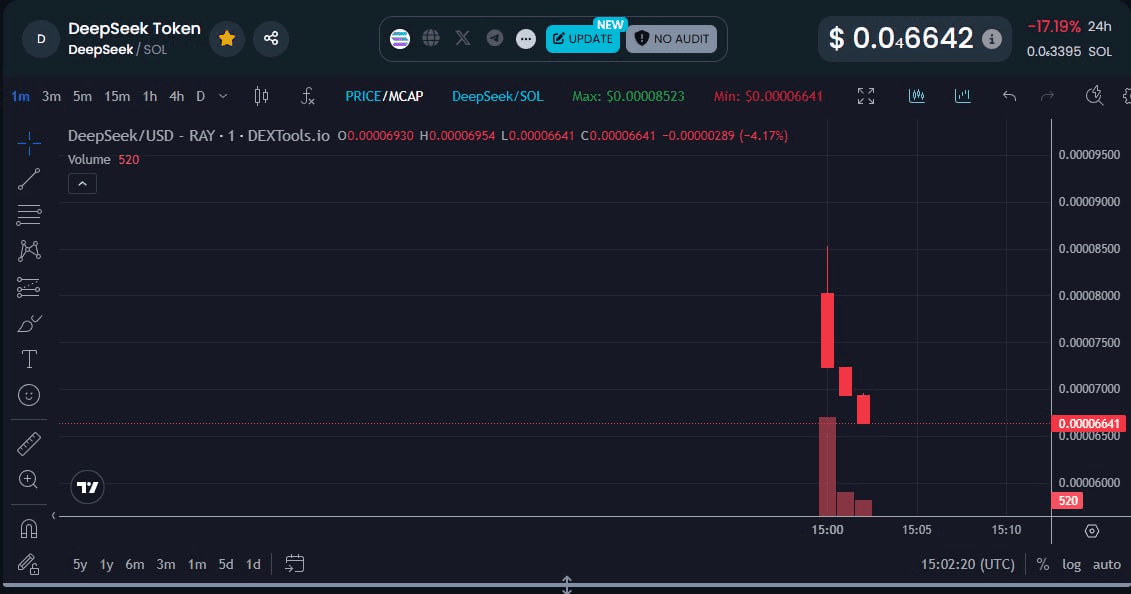Toggle percent scale
1131x594 pixels.
(1043, 564)
